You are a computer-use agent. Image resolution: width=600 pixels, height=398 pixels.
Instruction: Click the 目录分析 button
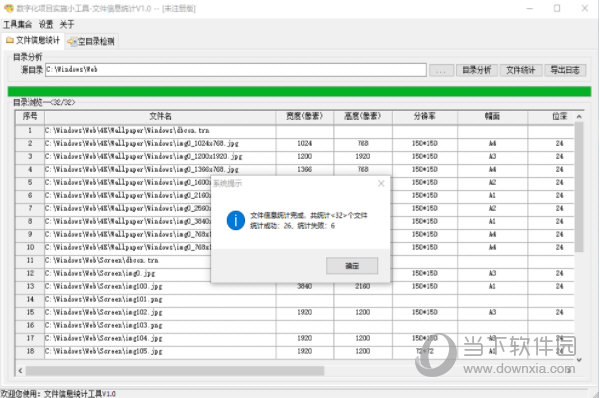point(477,70)
